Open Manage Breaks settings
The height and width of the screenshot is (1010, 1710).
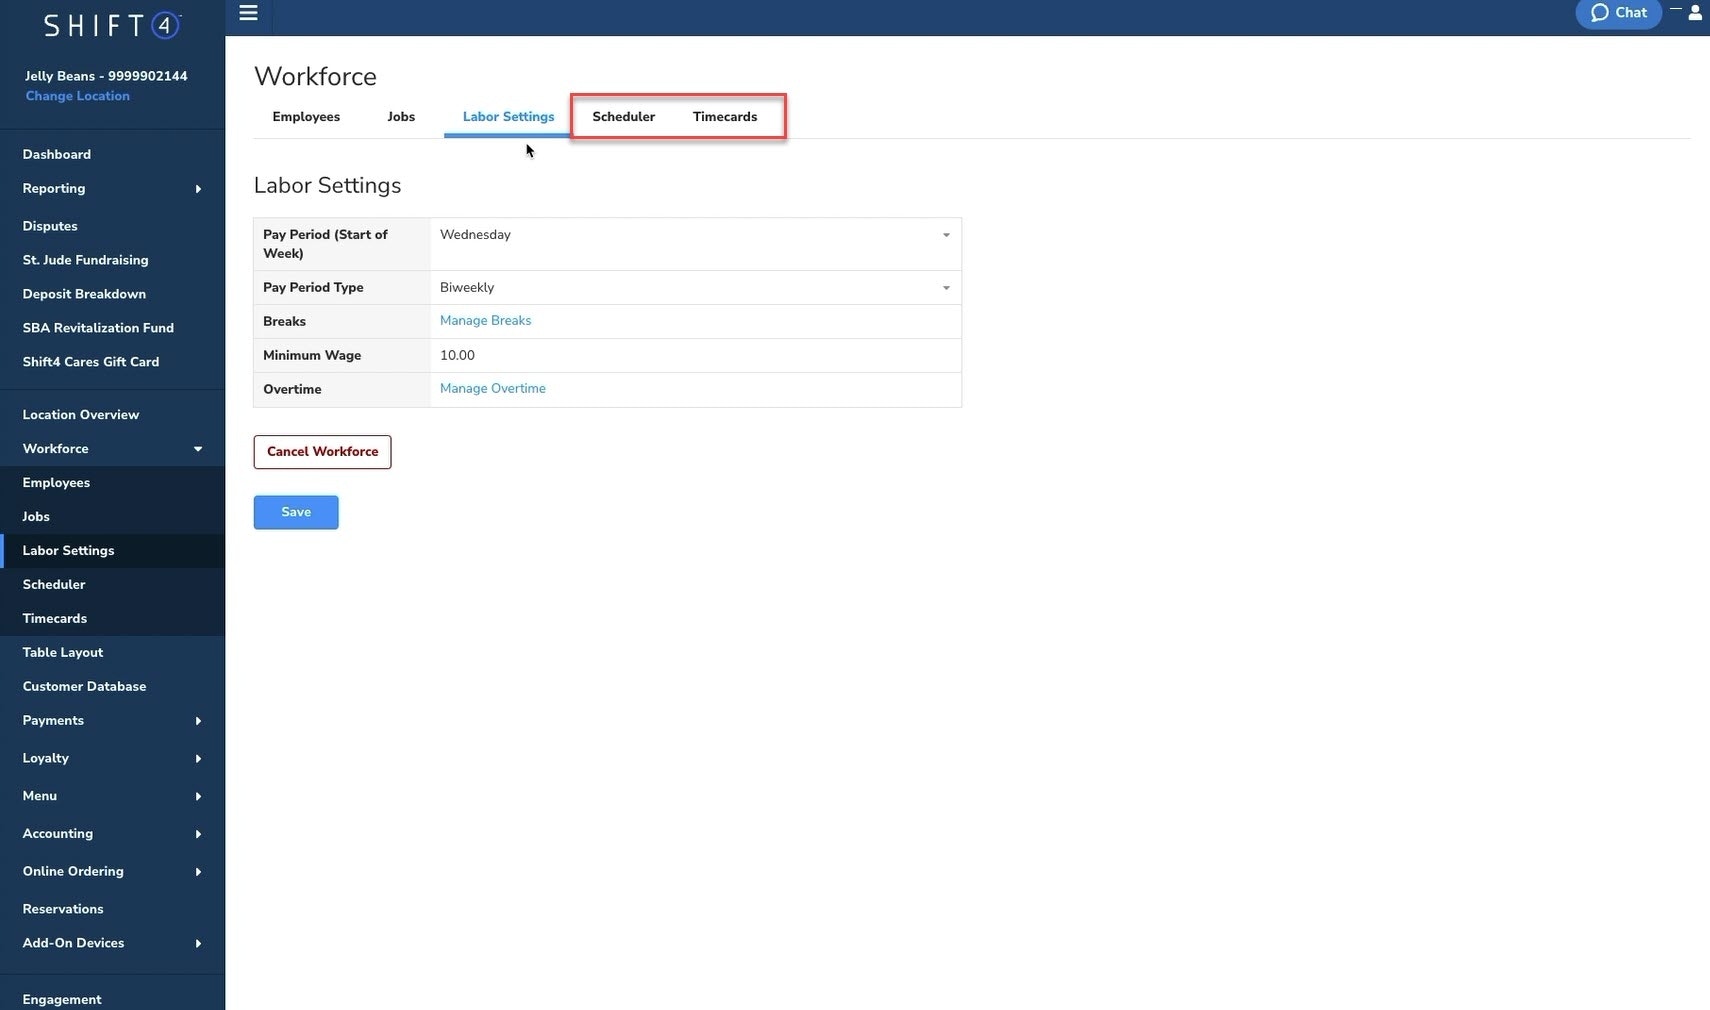(485, 320)
